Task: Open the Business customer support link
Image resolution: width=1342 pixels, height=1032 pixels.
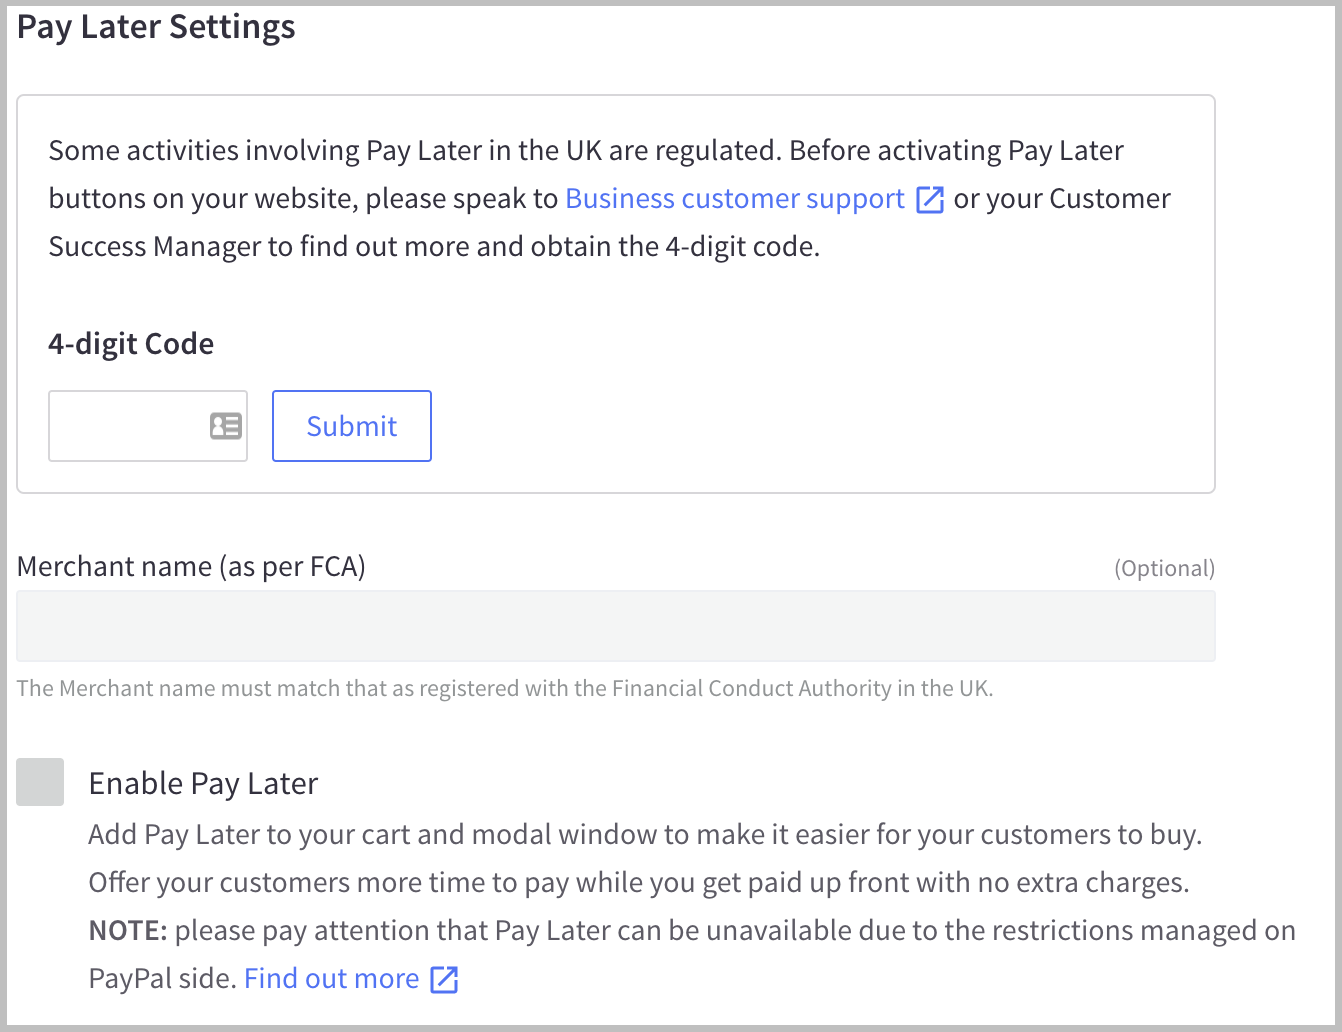Action: (733, 198)
